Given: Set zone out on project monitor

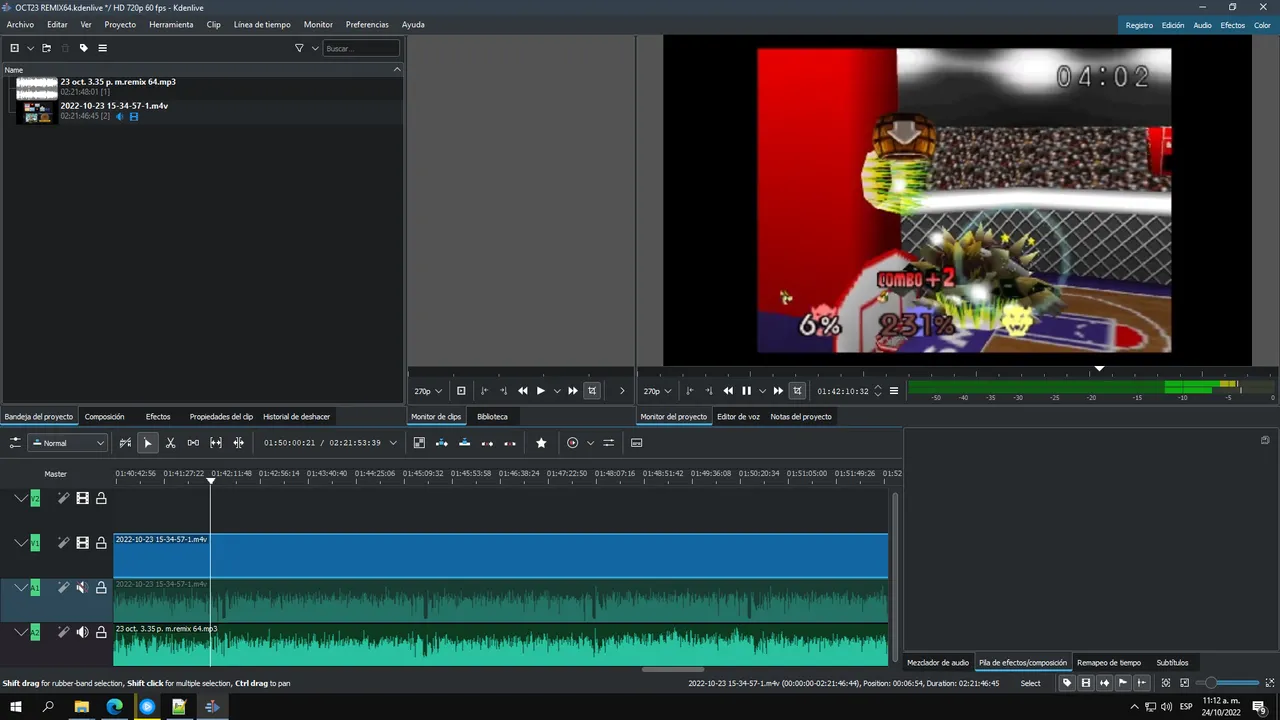Looking at the screenshot, I should [709, 391].
